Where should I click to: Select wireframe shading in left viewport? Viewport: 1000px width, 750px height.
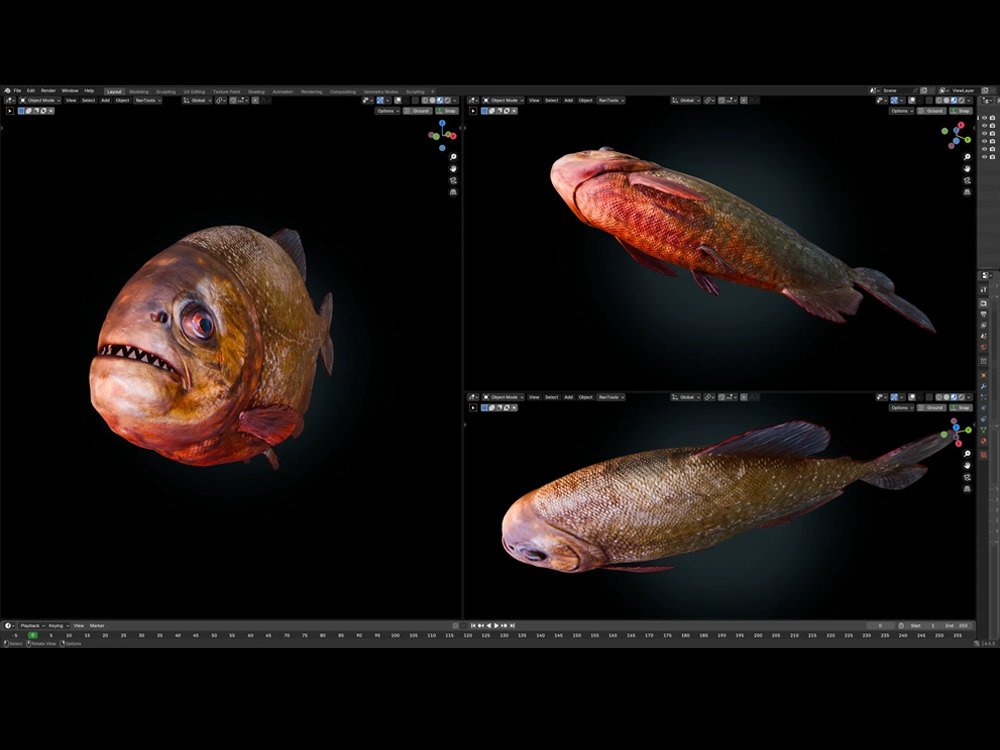(425, 100)
